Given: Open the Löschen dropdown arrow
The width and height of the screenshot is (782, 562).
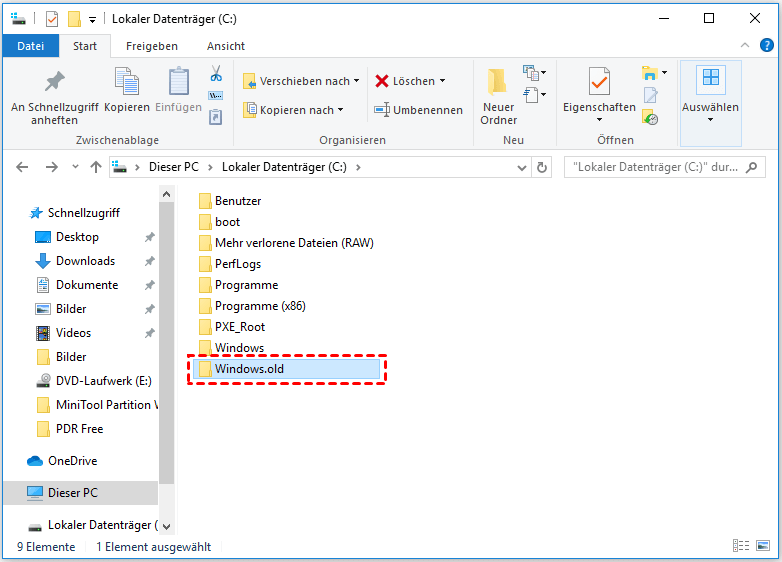Looking at the screenshot, I should (x=442, y=81).
